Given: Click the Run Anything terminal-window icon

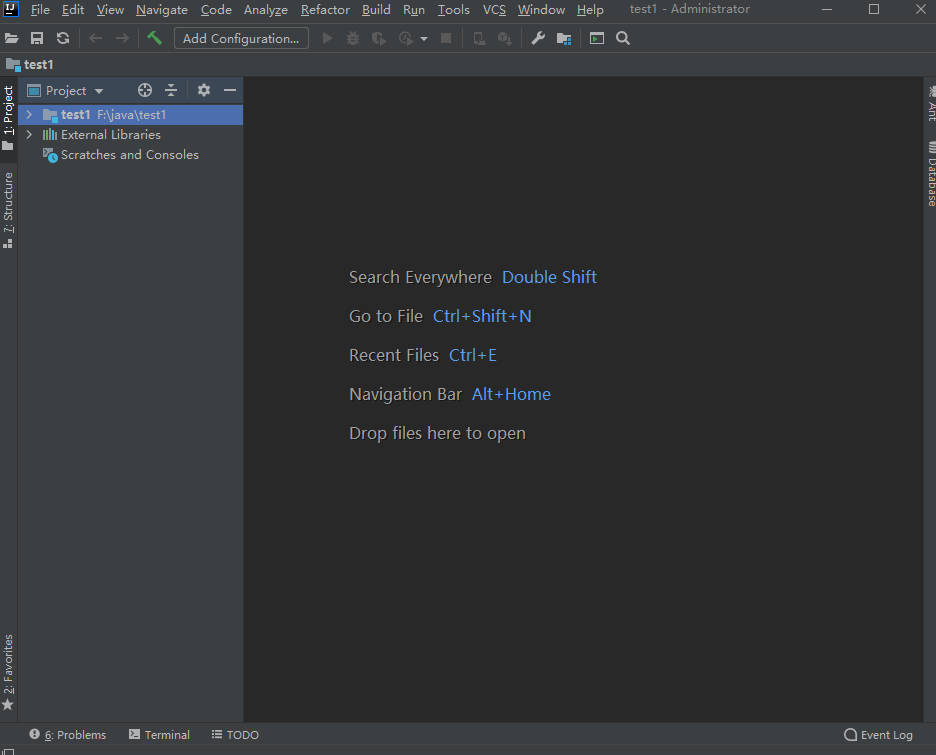Looking at the screenshot, I should (597, 39).
